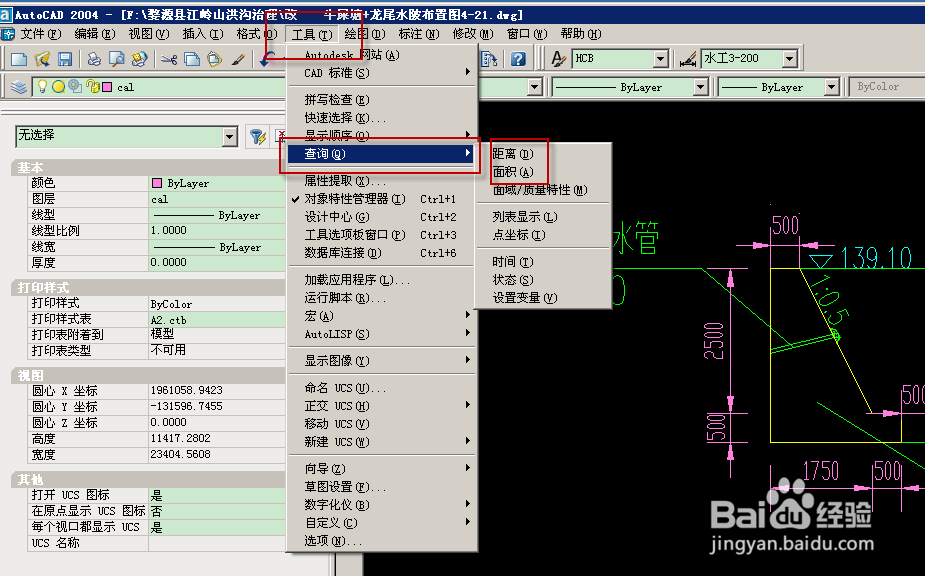Open the color control dropdown arrow
Viewport: 925px width, 576px height.
pos(534,87)
